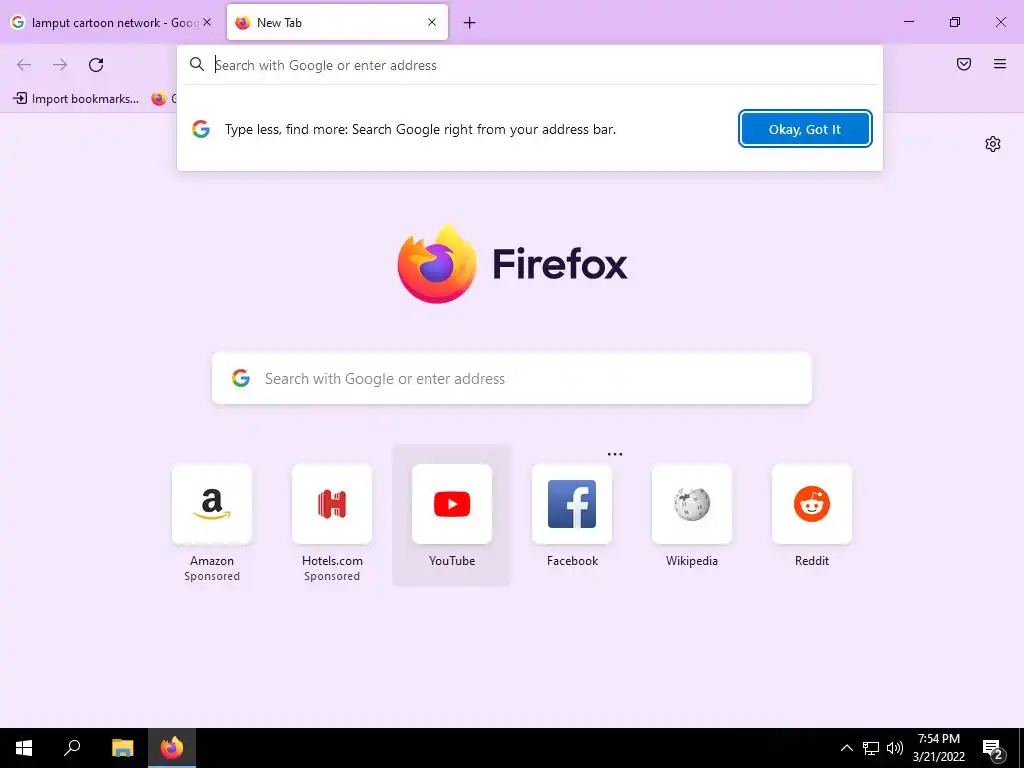
Task: Restore down the Firefox window
Action: tap(955, 22)
